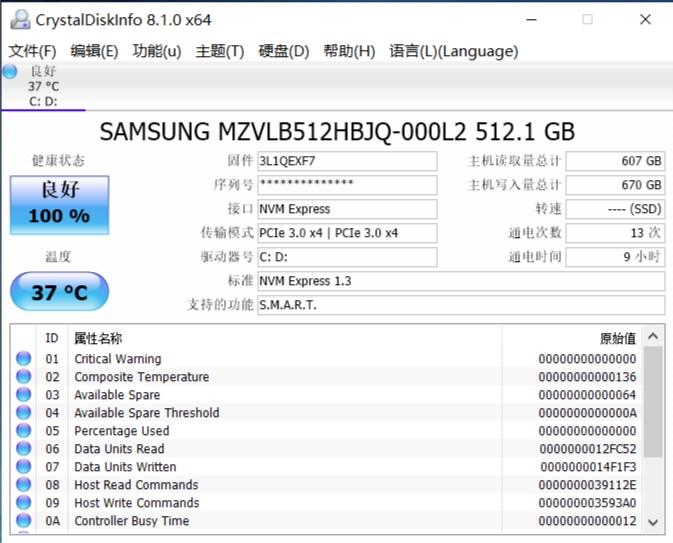The width and height of the screenshot is (673, 543).
Task: Click the ---- (SSD) rotation rate value
Action: coord(615,209)
